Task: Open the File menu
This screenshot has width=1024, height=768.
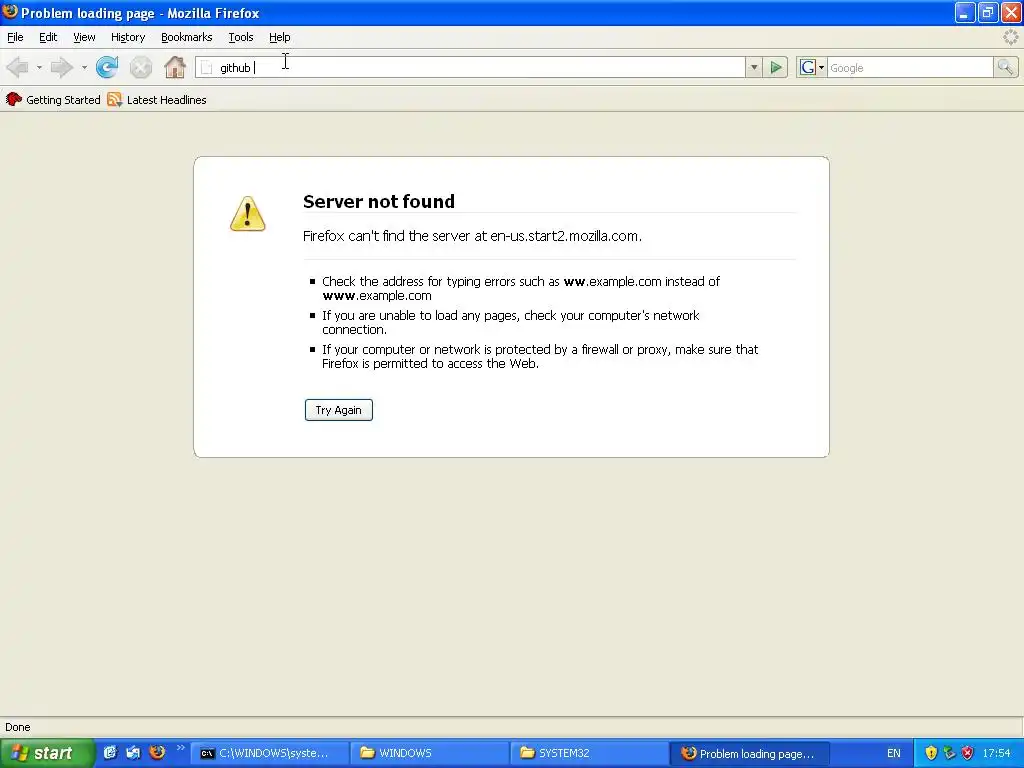Action: point(15,37)
